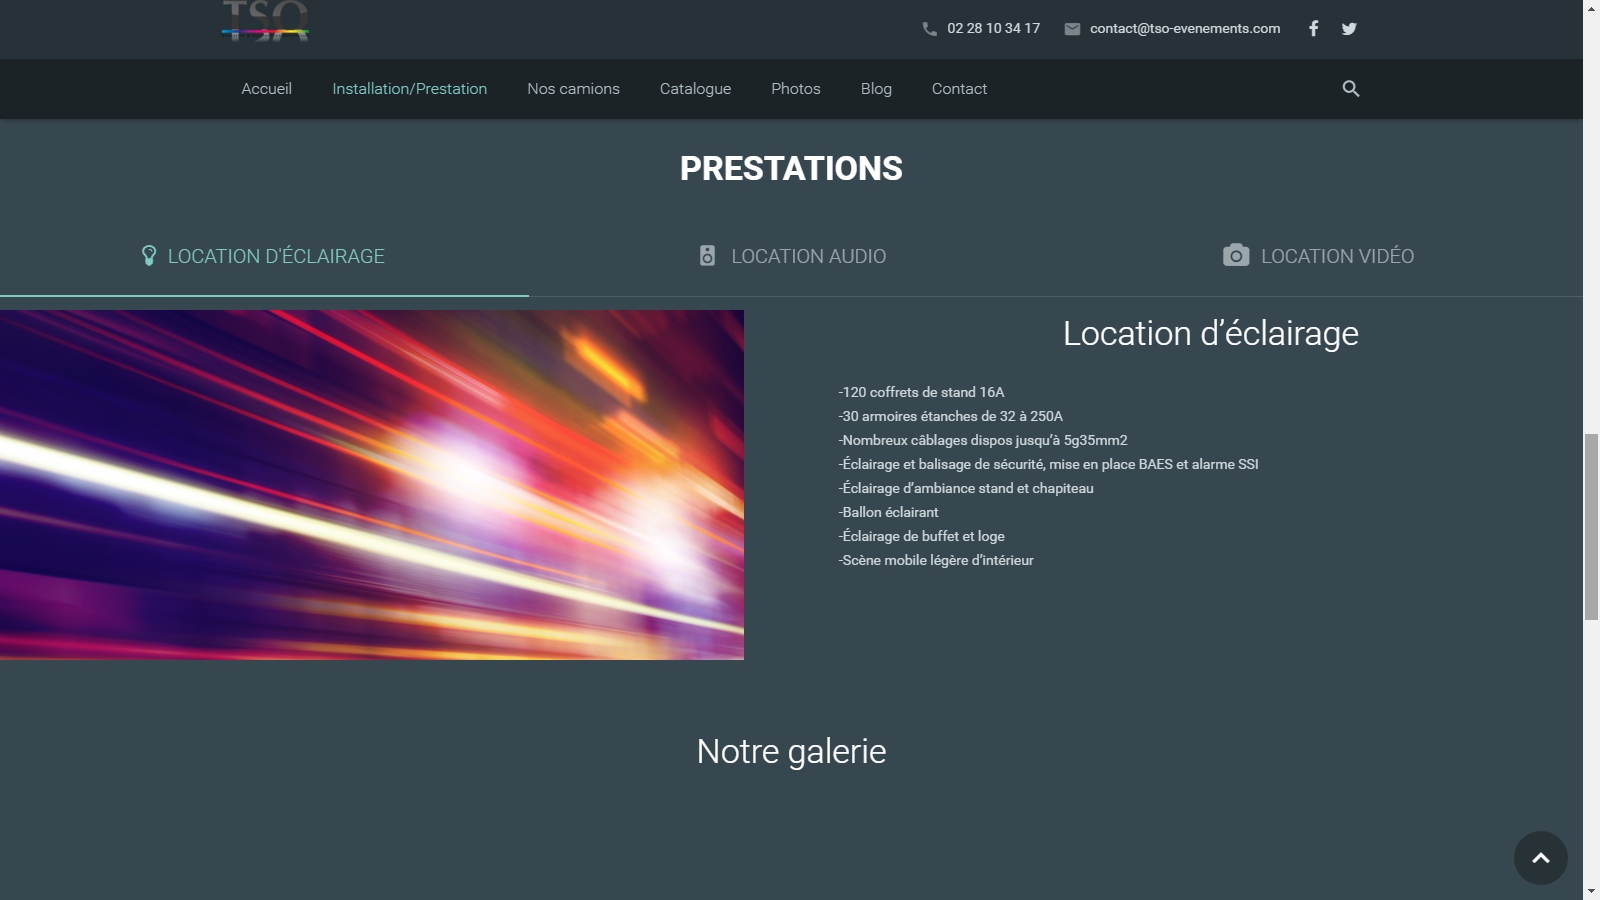Go to Nos camions page

(x=573, y=89)
